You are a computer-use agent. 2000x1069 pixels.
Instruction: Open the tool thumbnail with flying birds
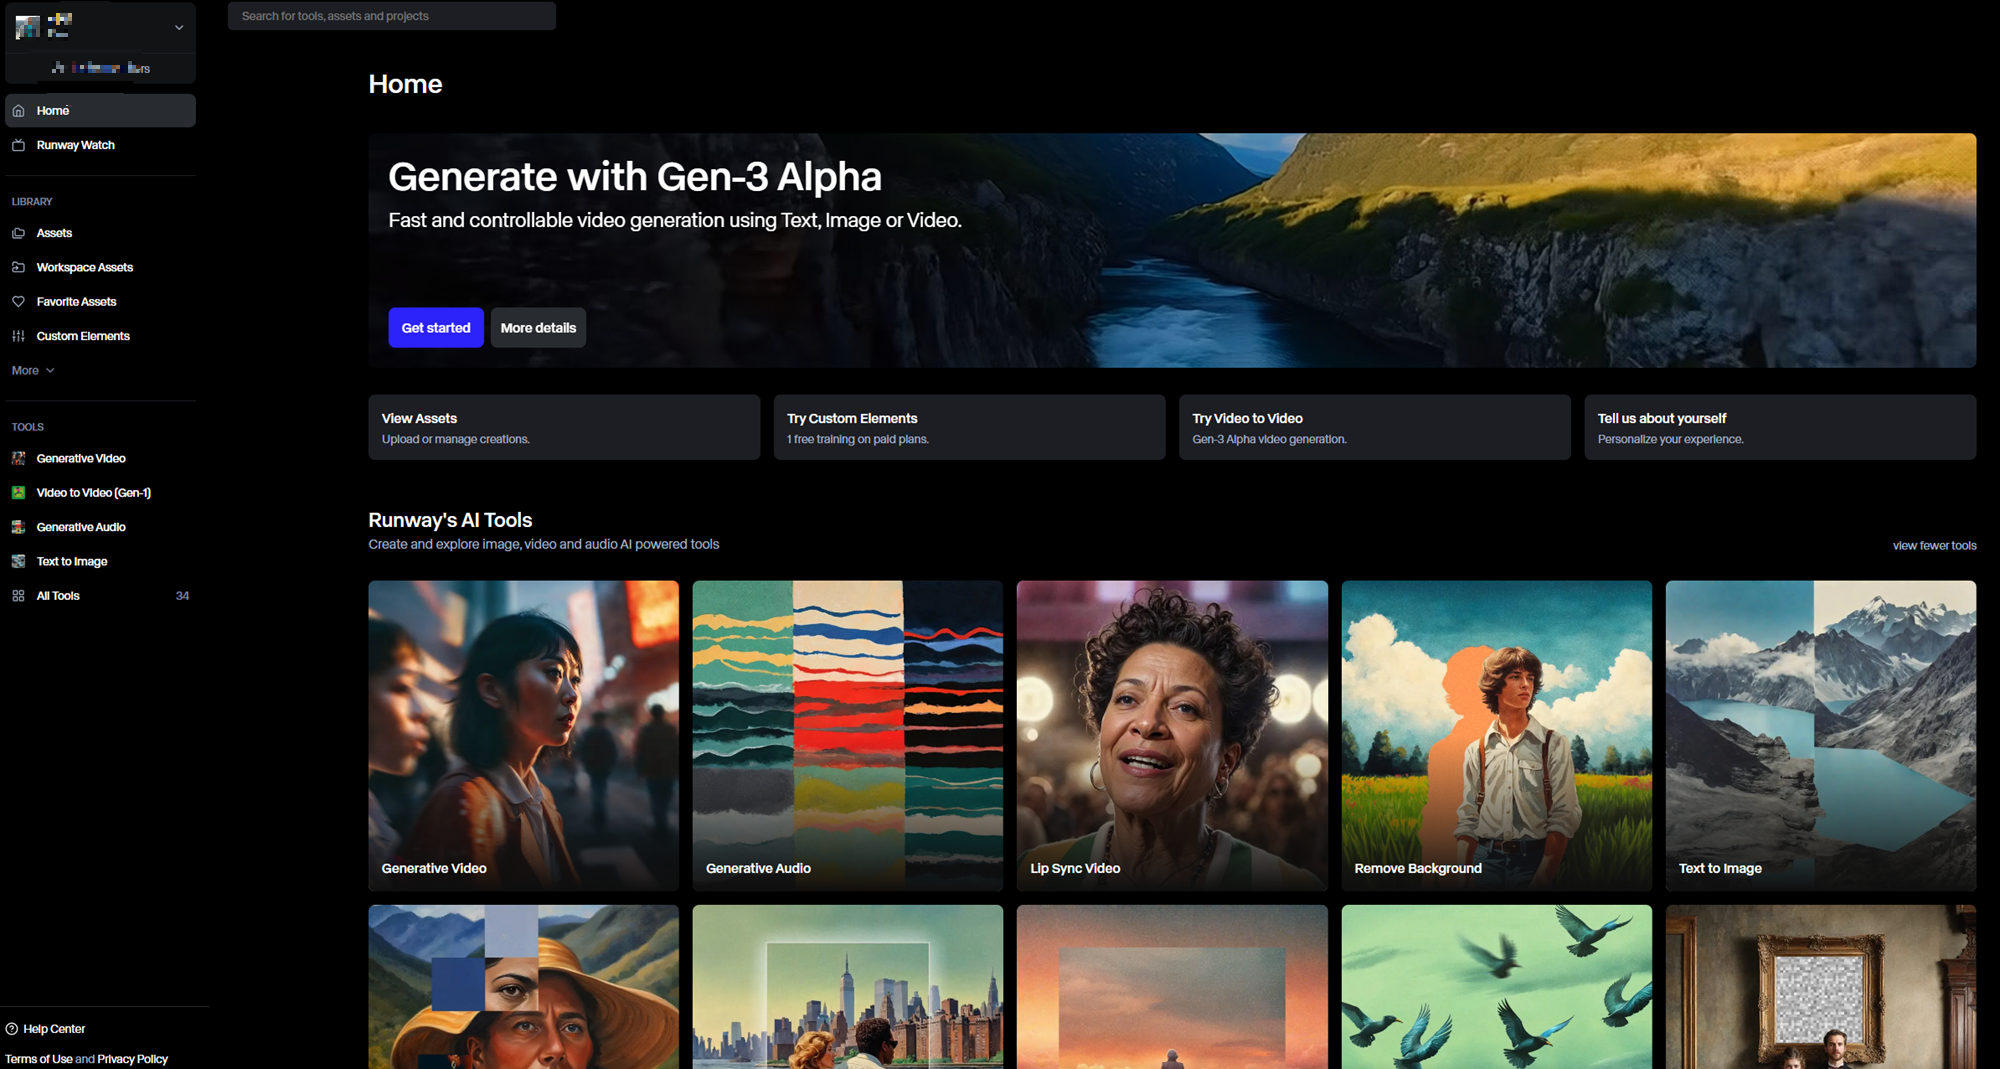pyautogui.click(x=1496, y=987)
